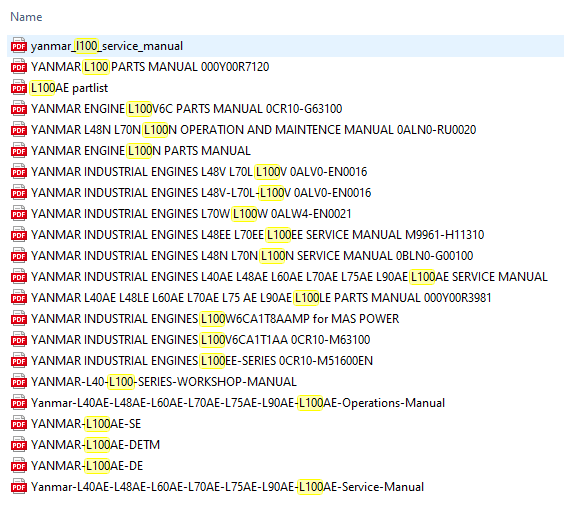Select L48N L70N L100N SERVICE MANUAL name
Screen dimensions: 564x530
coord(252,256)
